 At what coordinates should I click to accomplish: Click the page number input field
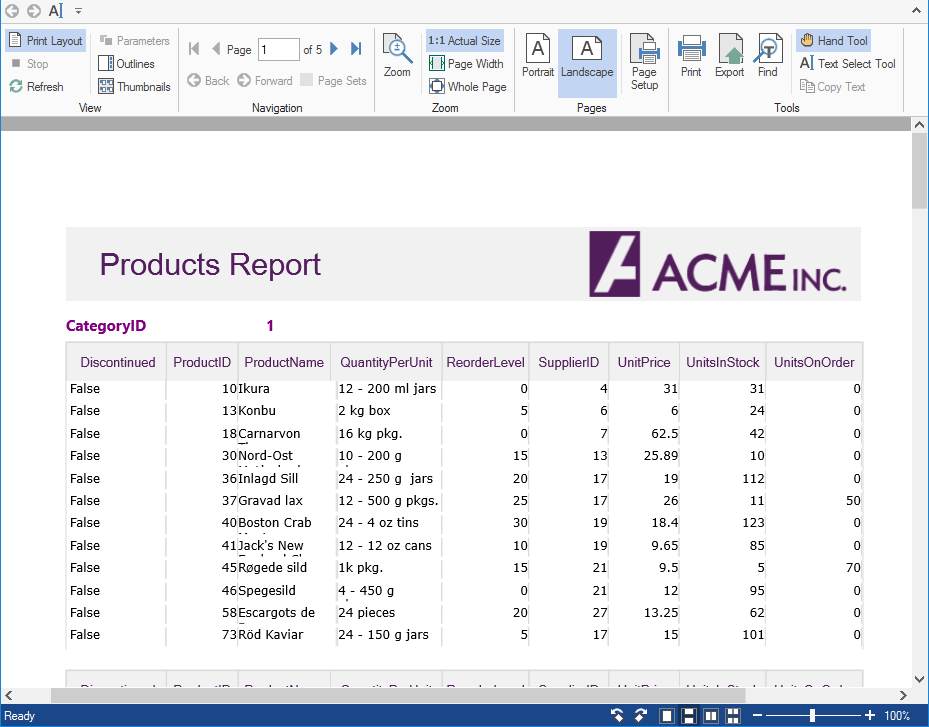[x=278, y=49]
